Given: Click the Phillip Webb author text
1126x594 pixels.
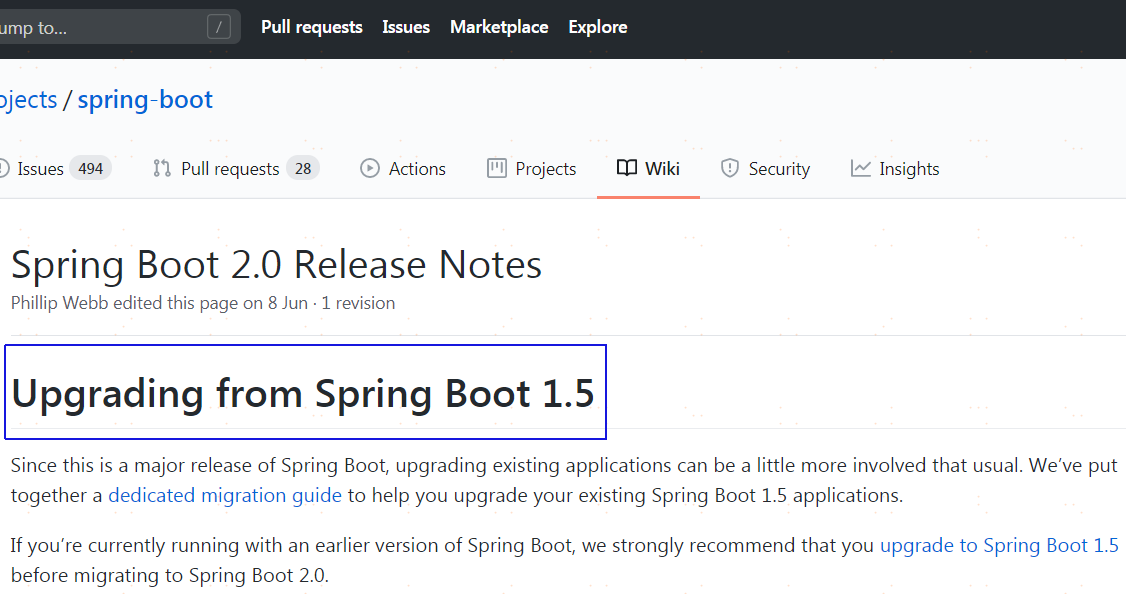Looking at the screenshot, I should [60, 303].
